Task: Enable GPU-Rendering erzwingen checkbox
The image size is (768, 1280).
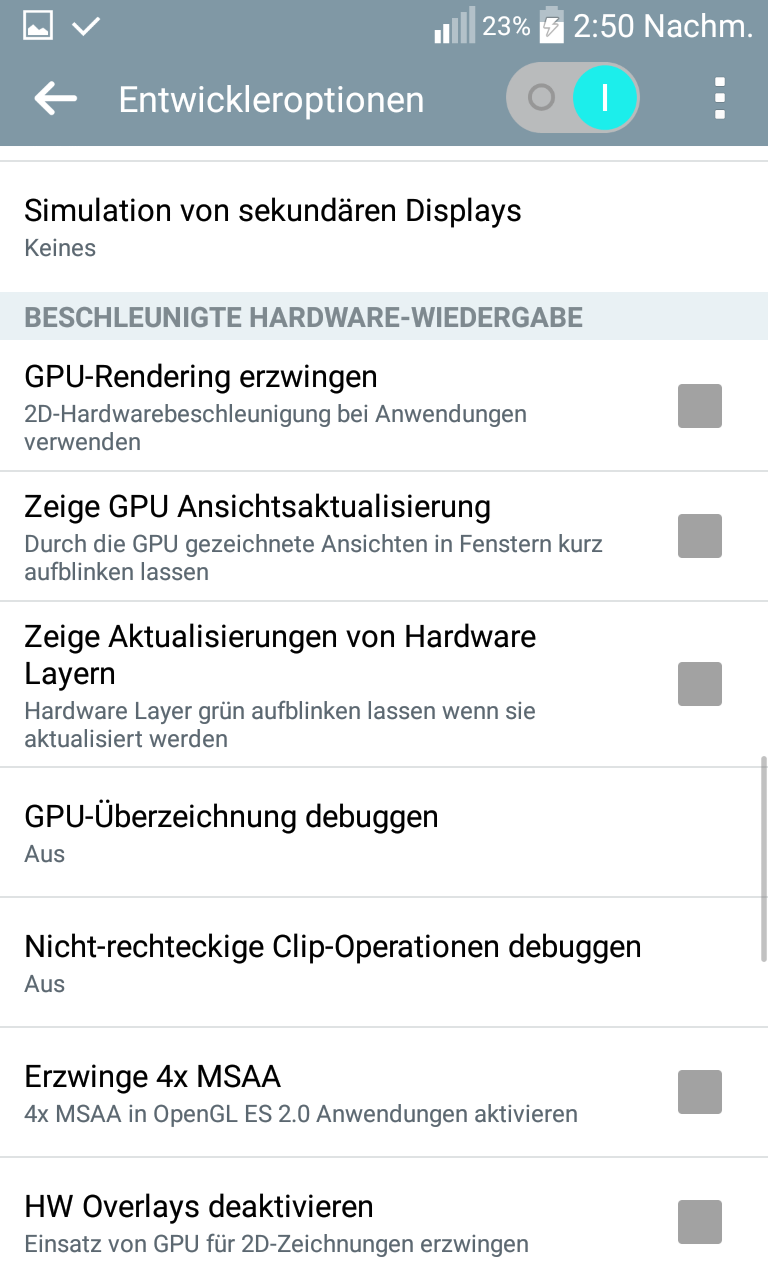Action: pos(699,406)
